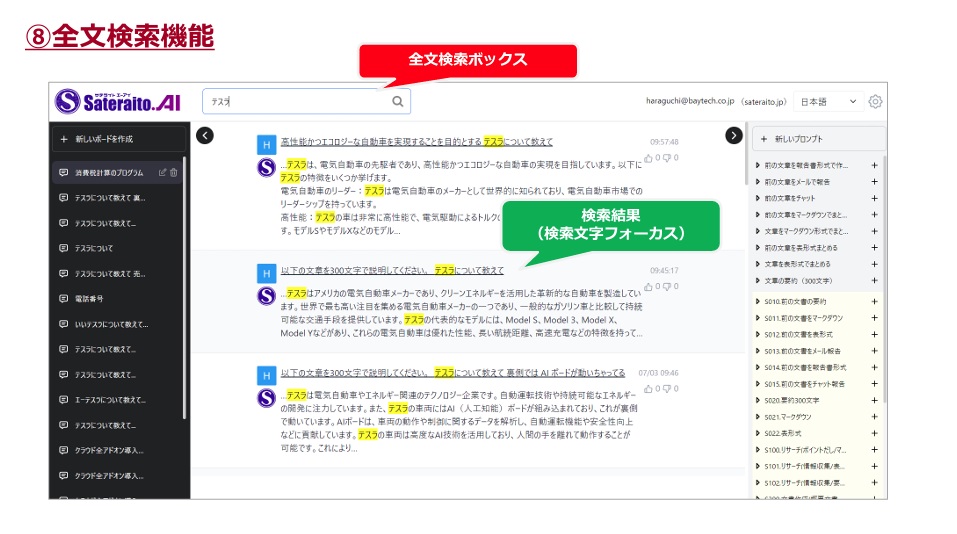
Task: Collapse left panel with the arrow button
Action: [x=205, y=135]
